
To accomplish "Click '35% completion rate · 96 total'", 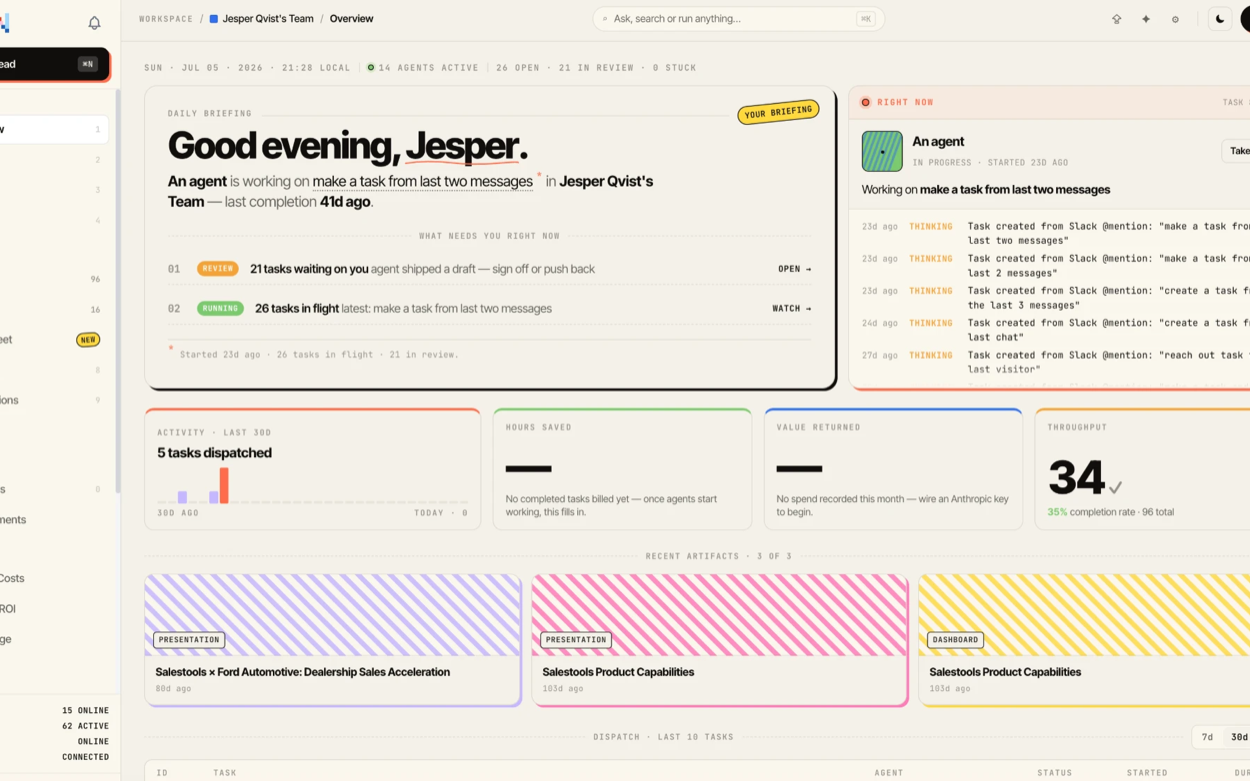I will pyautogui.click(x=1111, y=512).
